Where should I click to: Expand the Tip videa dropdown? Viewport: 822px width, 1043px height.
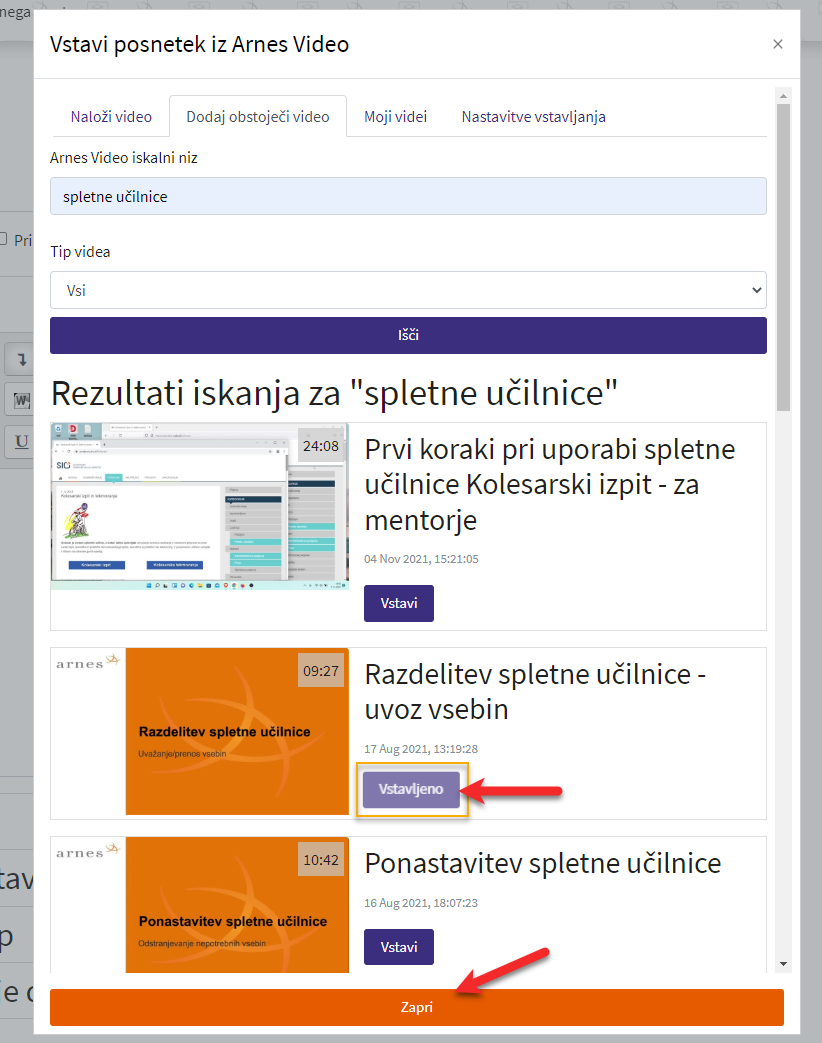408,290
